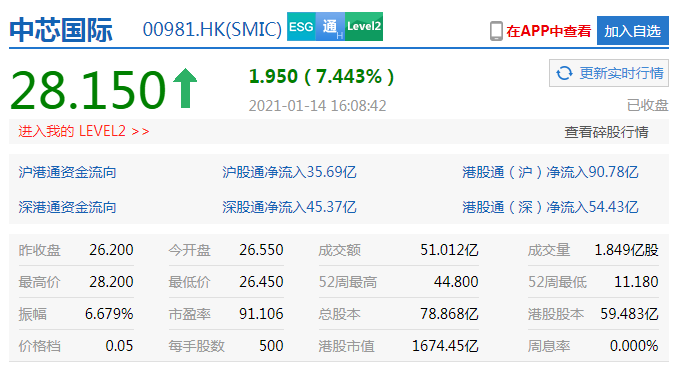Click the 最低价 value 26.450
683x371 pixels.
click(x=261, y=282)
